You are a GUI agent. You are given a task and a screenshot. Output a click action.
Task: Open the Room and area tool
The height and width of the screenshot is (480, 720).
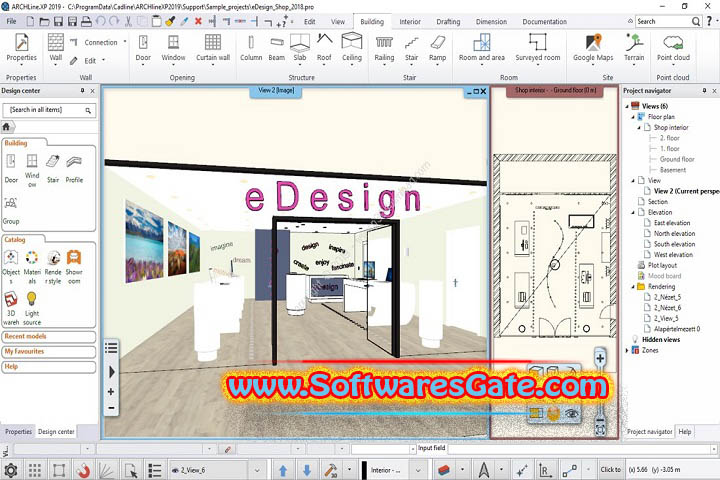482,48
